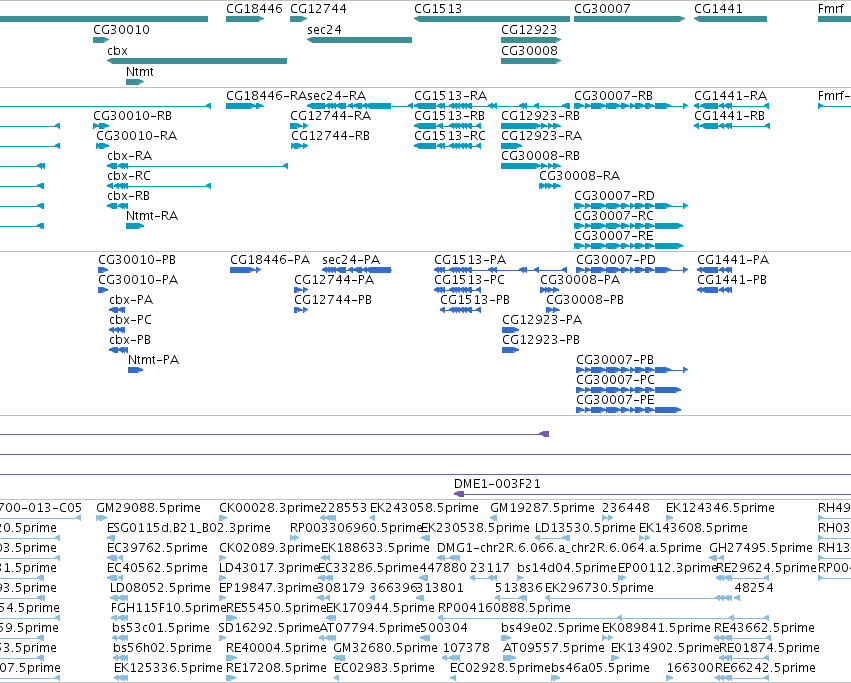
Task: Open the CG30010-RB transcript label
Action: coord(132,116)
